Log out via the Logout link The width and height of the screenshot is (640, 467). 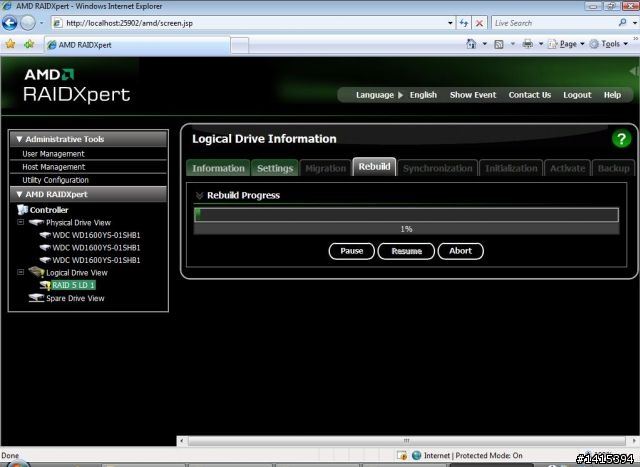tap(577, 95)
